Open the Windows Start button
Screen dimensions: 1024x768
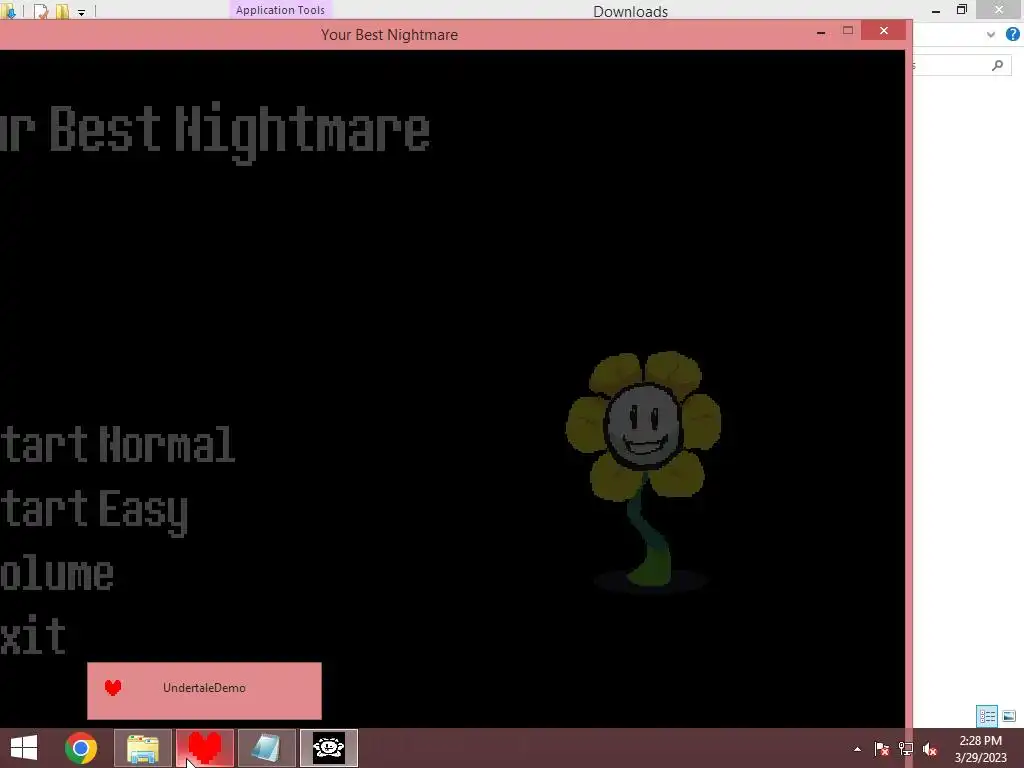(24, 748)
